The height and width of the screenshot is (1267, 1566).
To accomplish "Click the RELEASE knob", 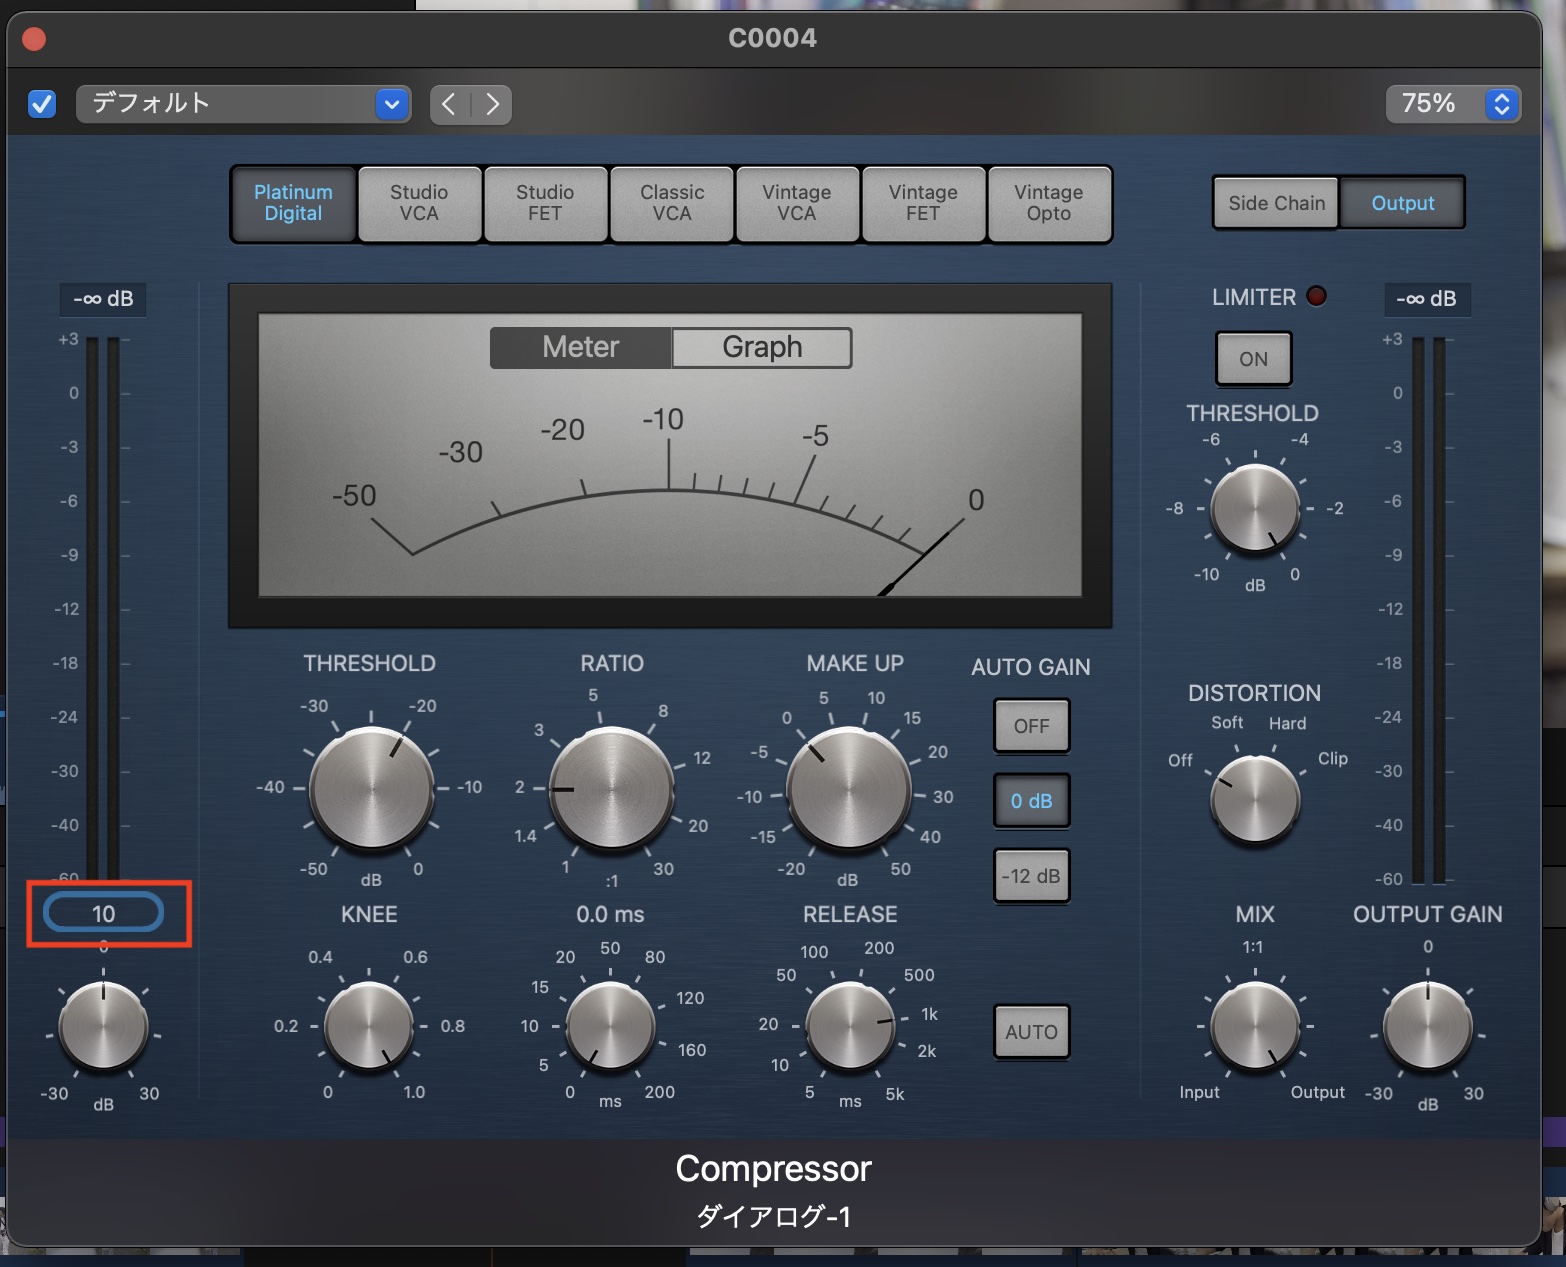I will tap(850, 1026).
